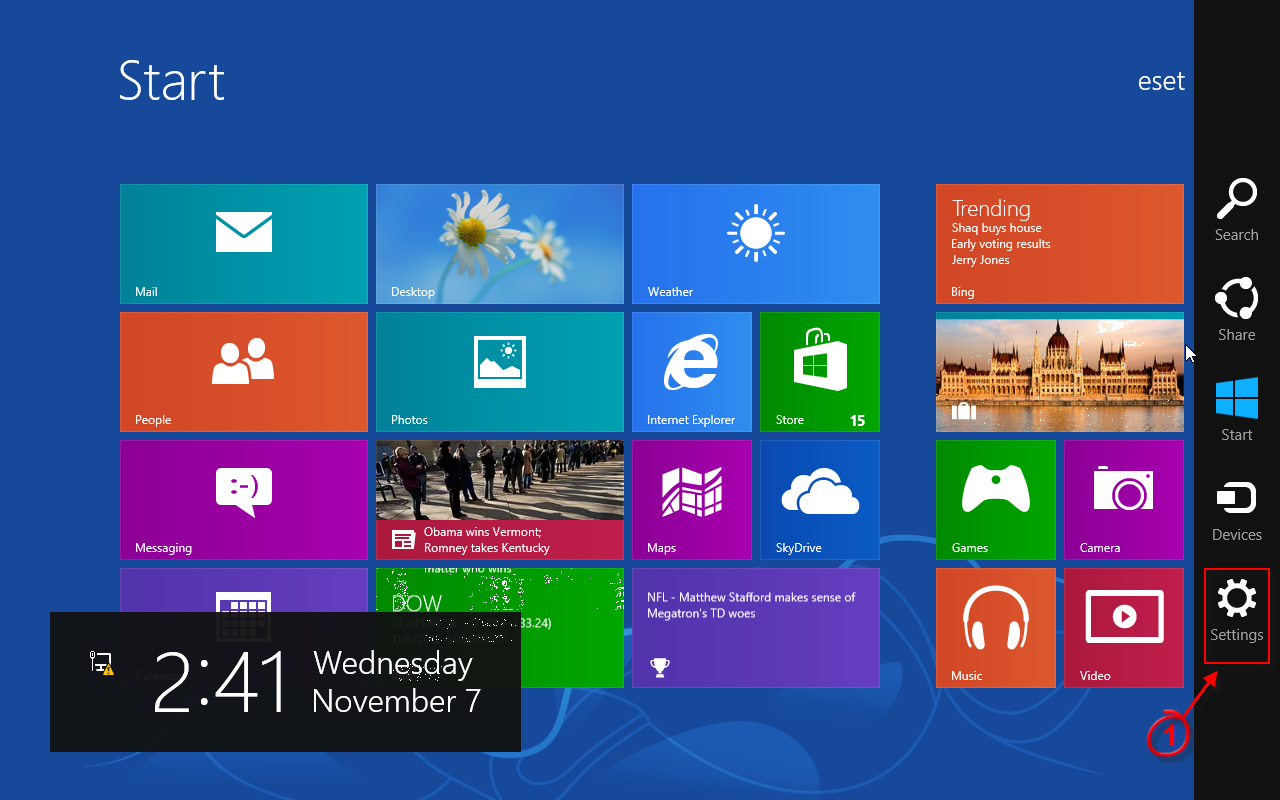Launch Internet Explorer tile

click(x=692, y=372)
